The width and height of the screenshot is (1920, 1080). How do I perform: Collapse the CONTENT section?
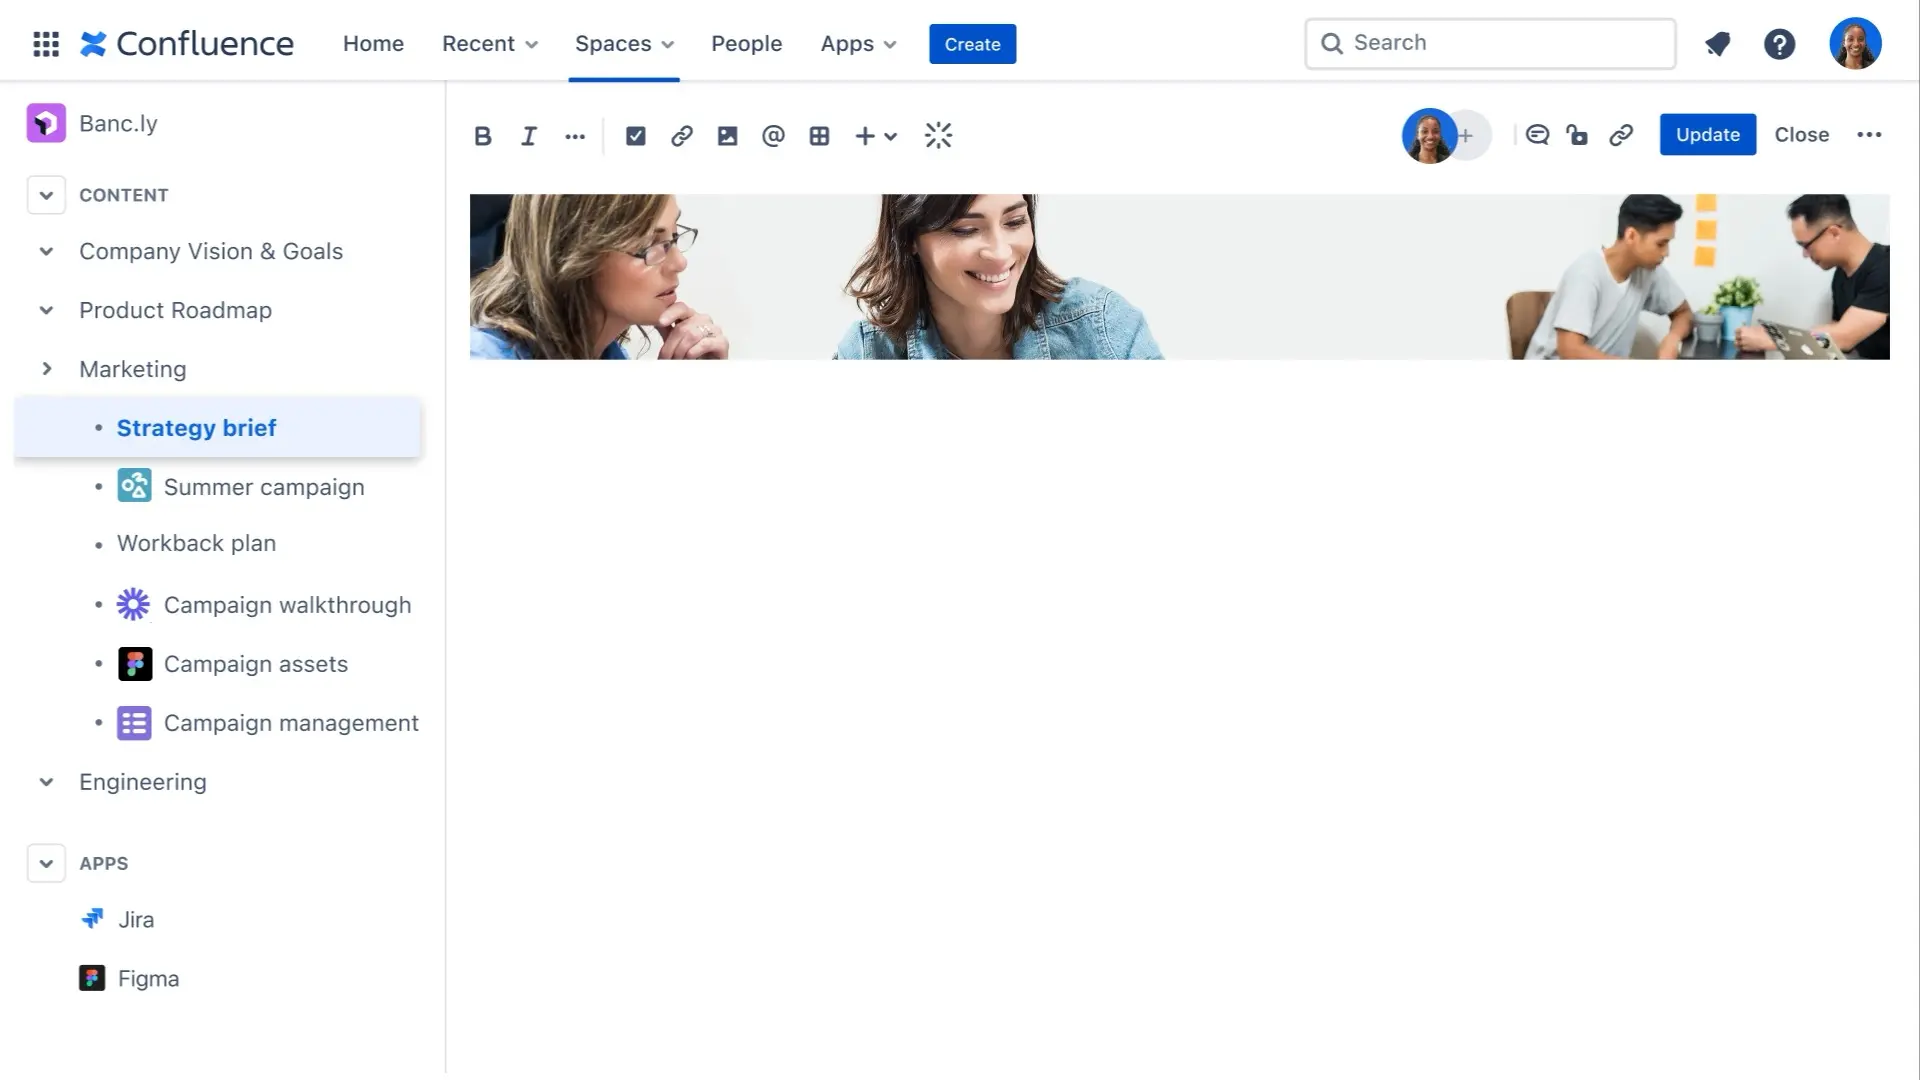coord(46,195)
